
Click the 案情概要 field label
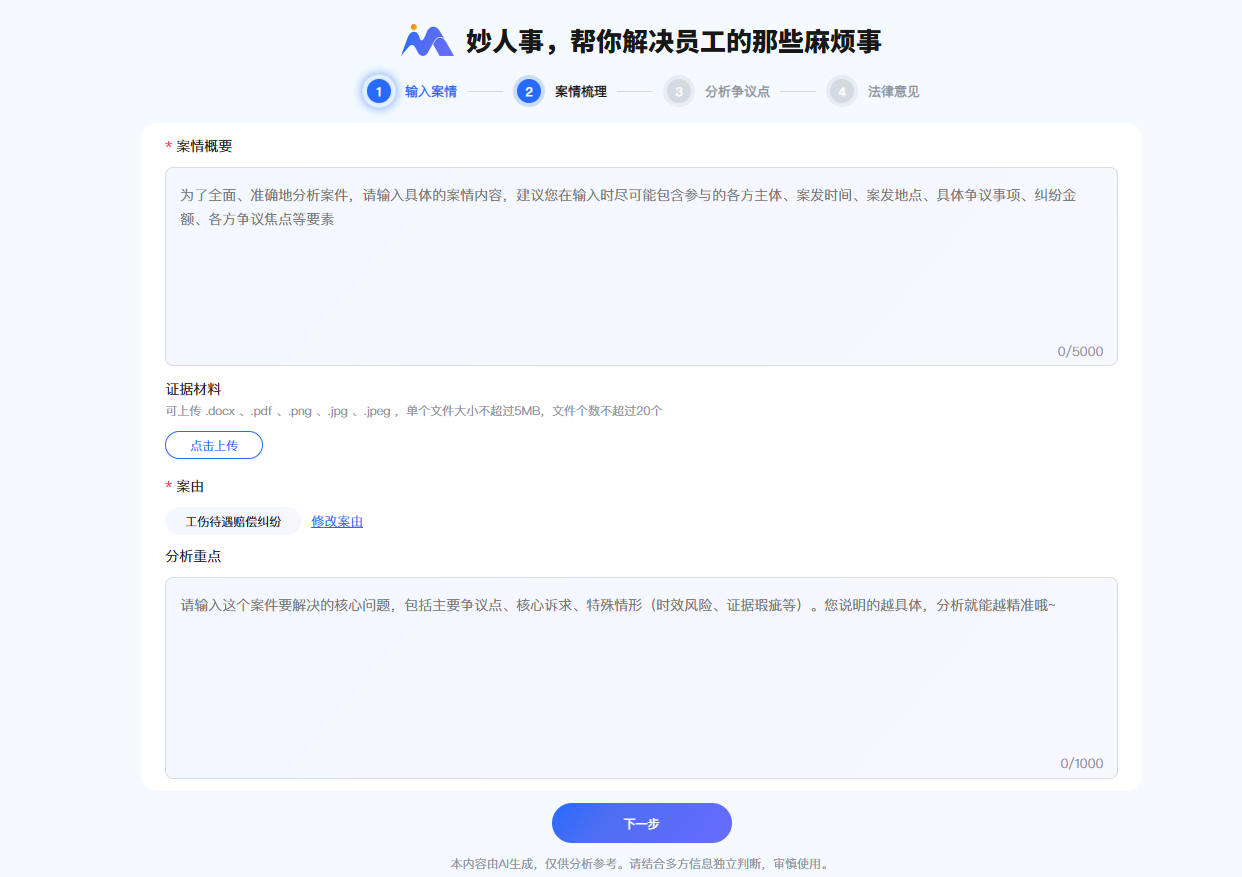(x=204, y=146)
